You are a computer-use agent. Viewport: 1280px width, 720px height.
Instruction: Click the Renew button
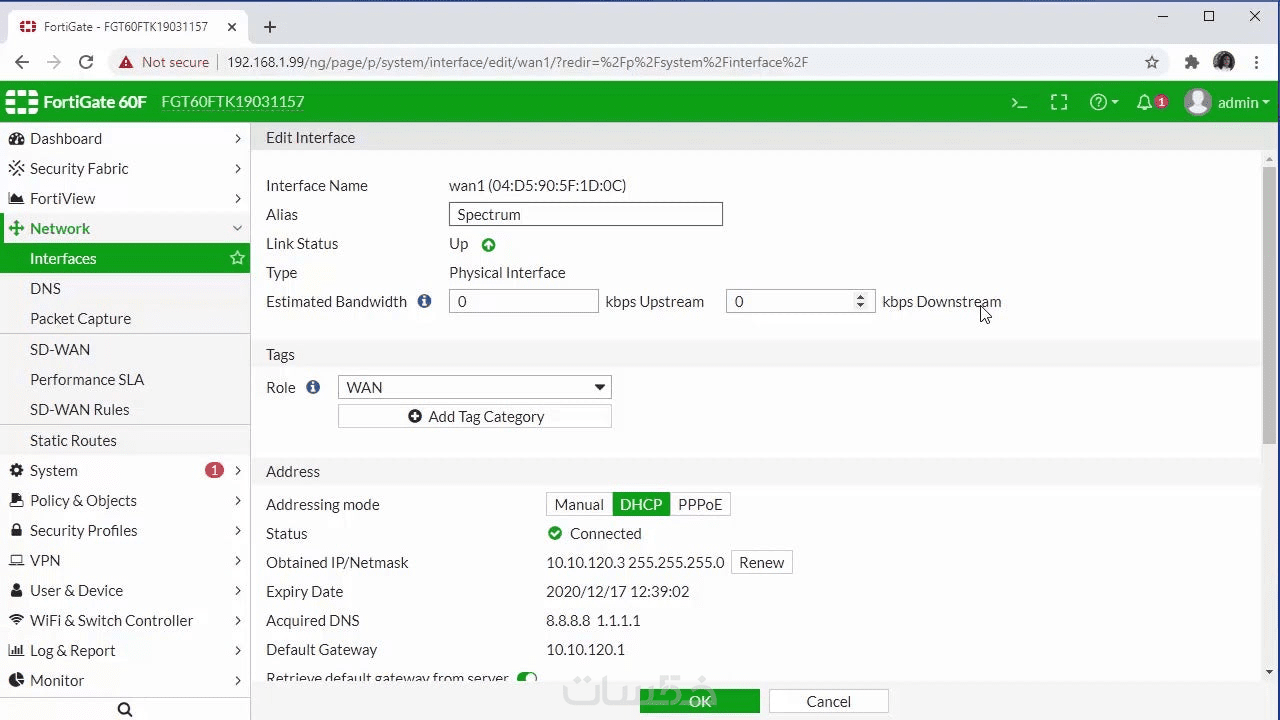tap(761, 562)
